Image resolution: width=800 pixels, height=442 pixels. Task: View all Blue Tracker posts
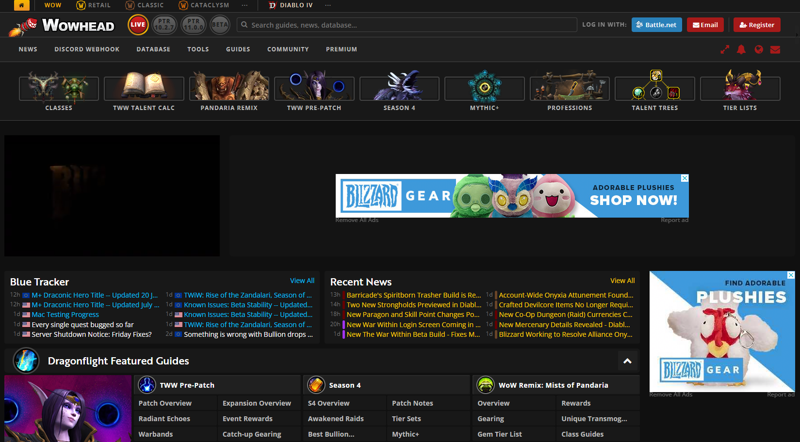302,281
